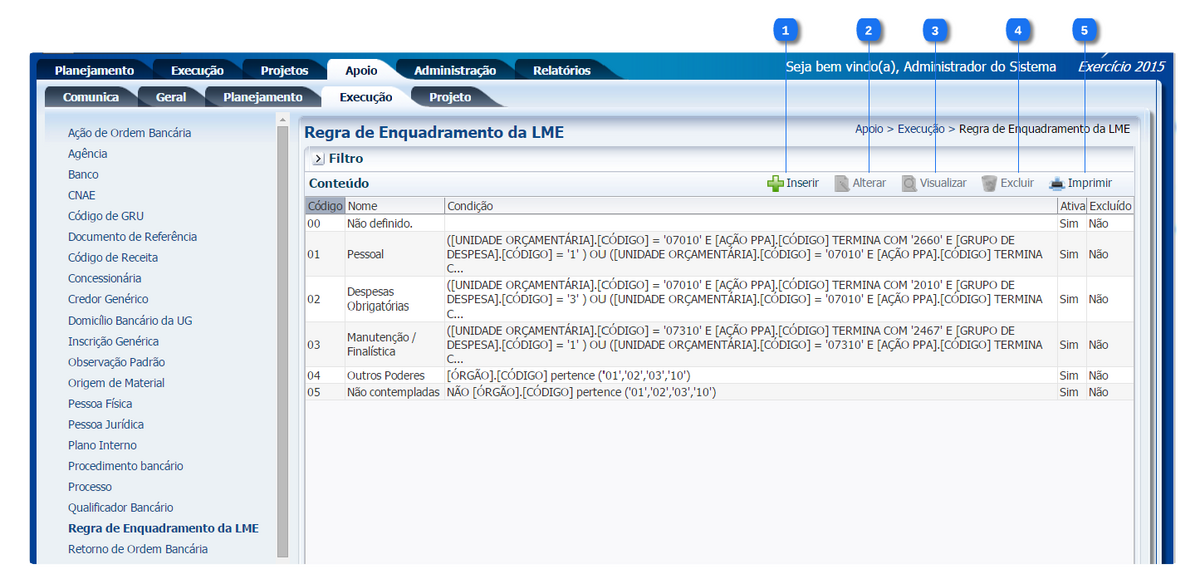The width and height of the screenshot is (1200, 569).
Task: Go to Retorno de Ordem Bancária
Action: (x=137, y=549)
